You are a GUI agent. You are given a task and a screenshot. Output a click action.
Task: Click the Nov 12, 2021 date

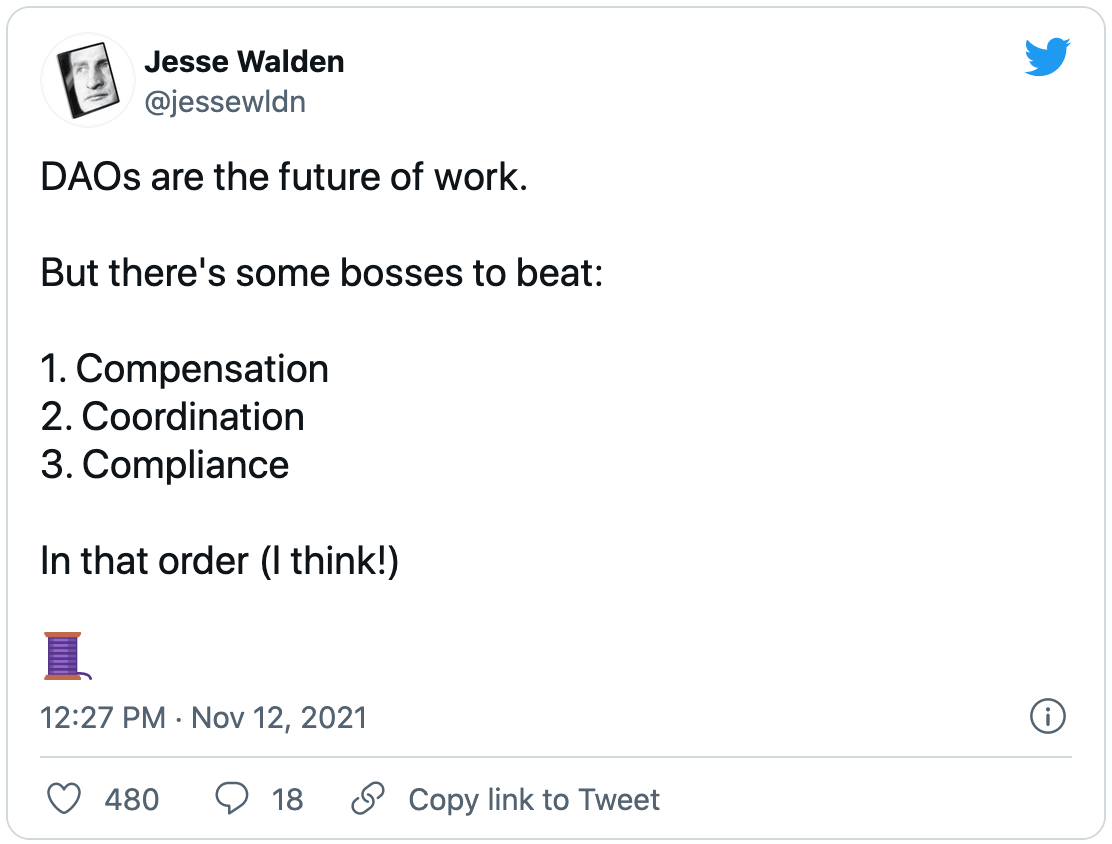point(279,718)
